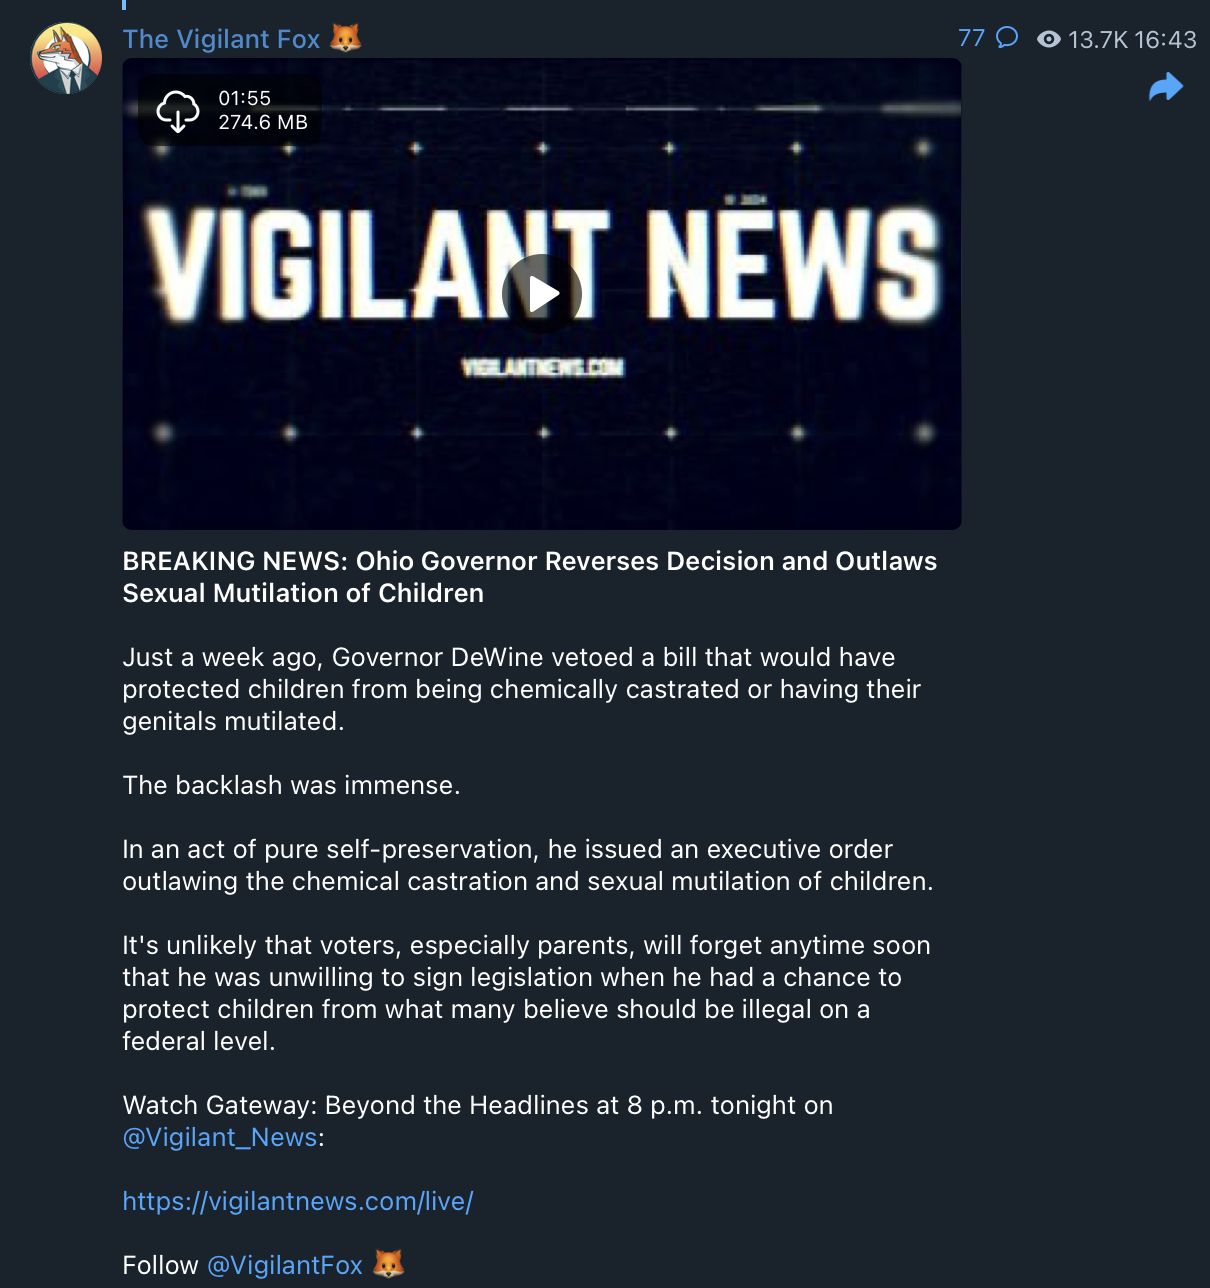Click the blue forward arrow icon
The width and height of the screenshot is (1210, 1288).
(1166, 88)
